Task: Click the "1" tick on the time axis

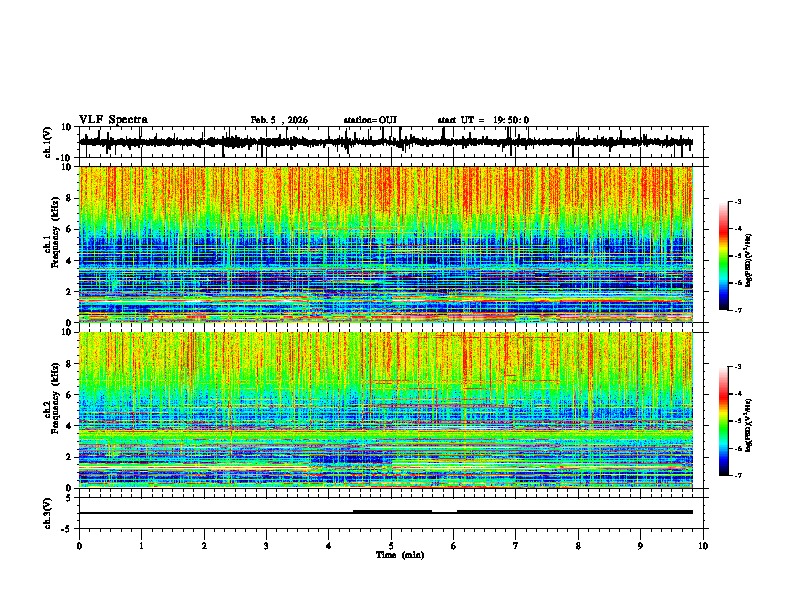Action: pos(142,546)
